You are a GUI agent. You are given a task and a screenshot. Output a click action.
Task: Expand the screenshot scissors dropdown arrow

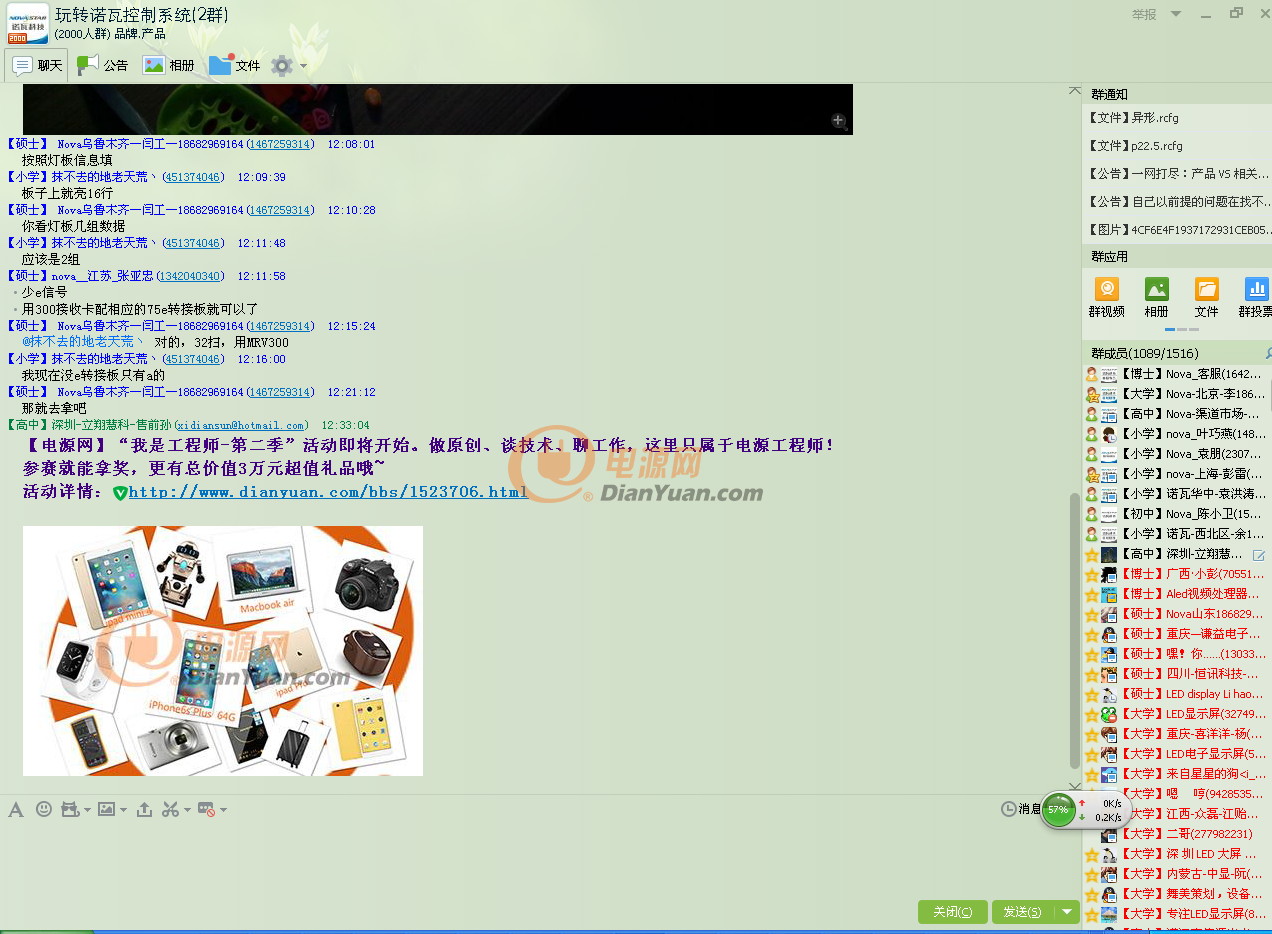(x=186, y=810)
